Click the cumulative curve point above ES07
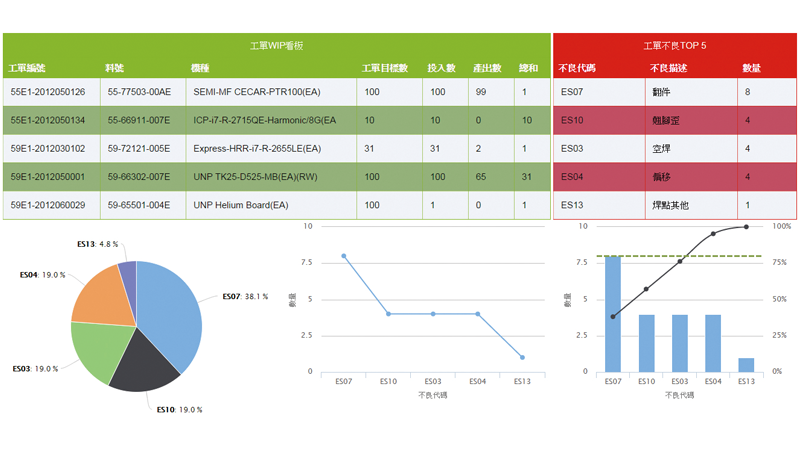 [613, 316]
